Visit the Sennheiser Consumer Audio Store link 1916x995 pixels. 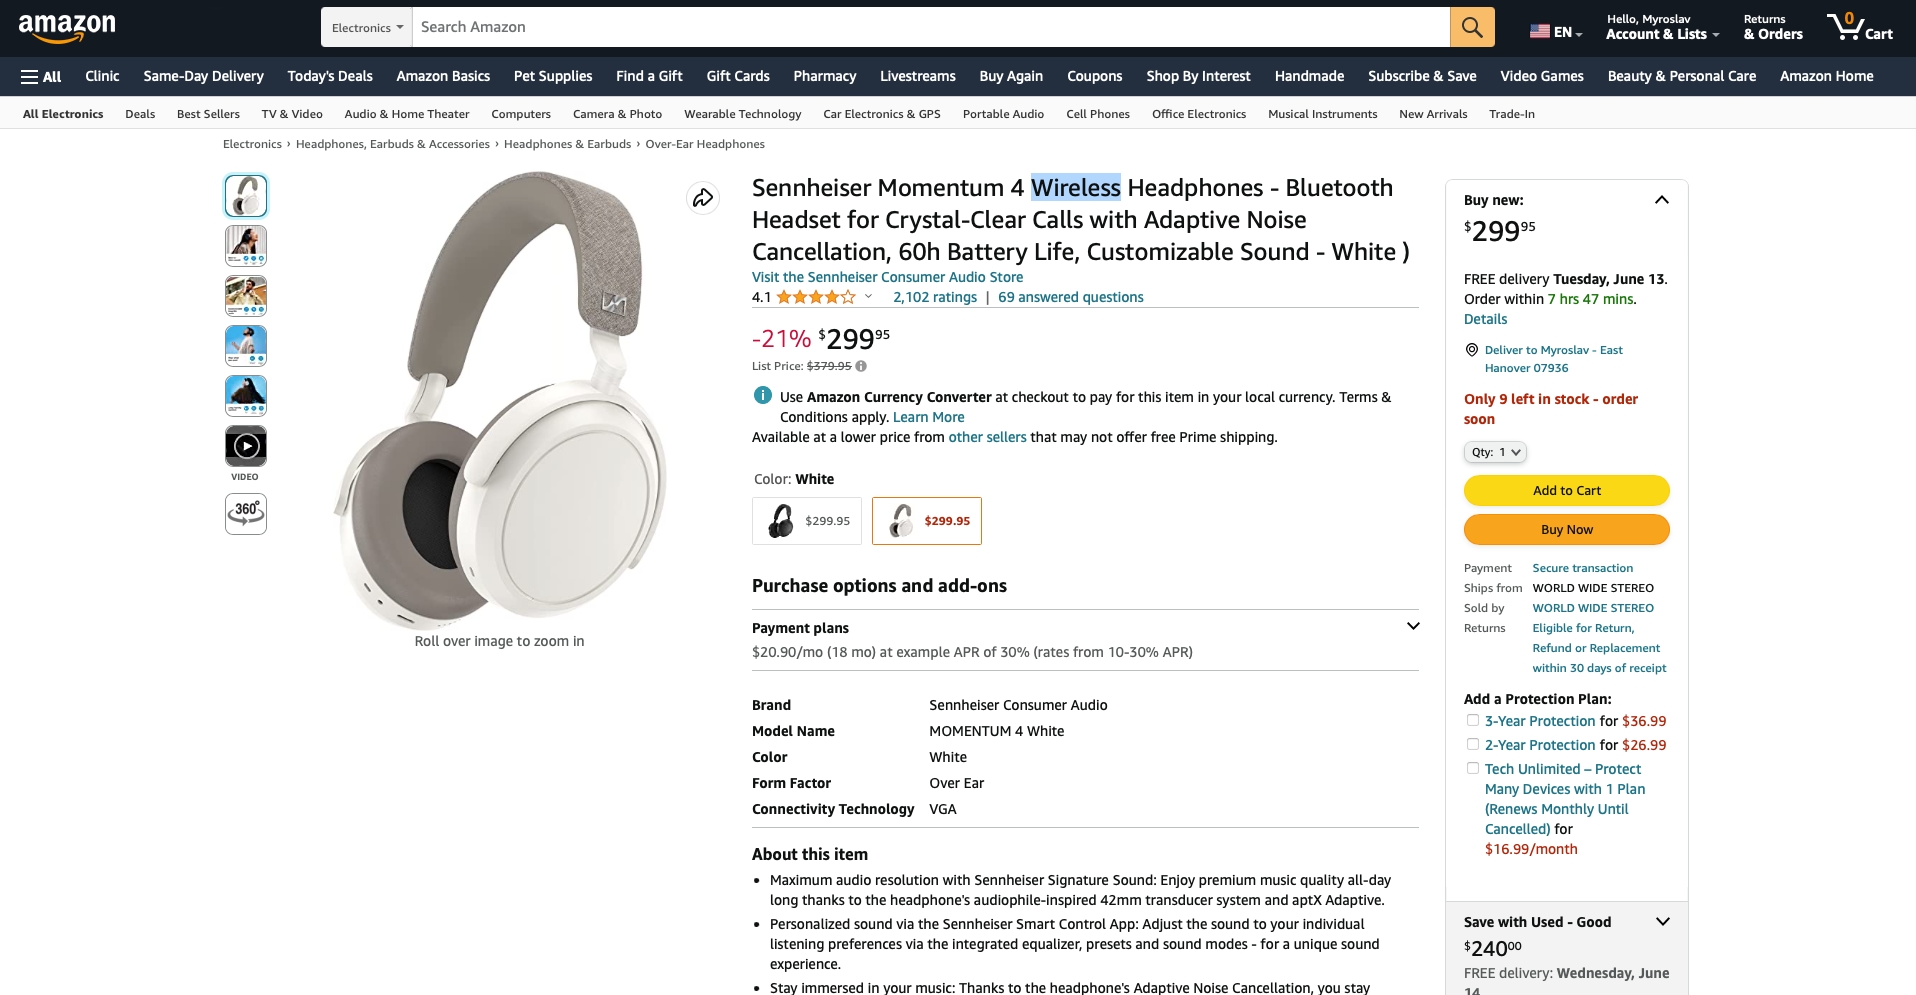(887, 277)
